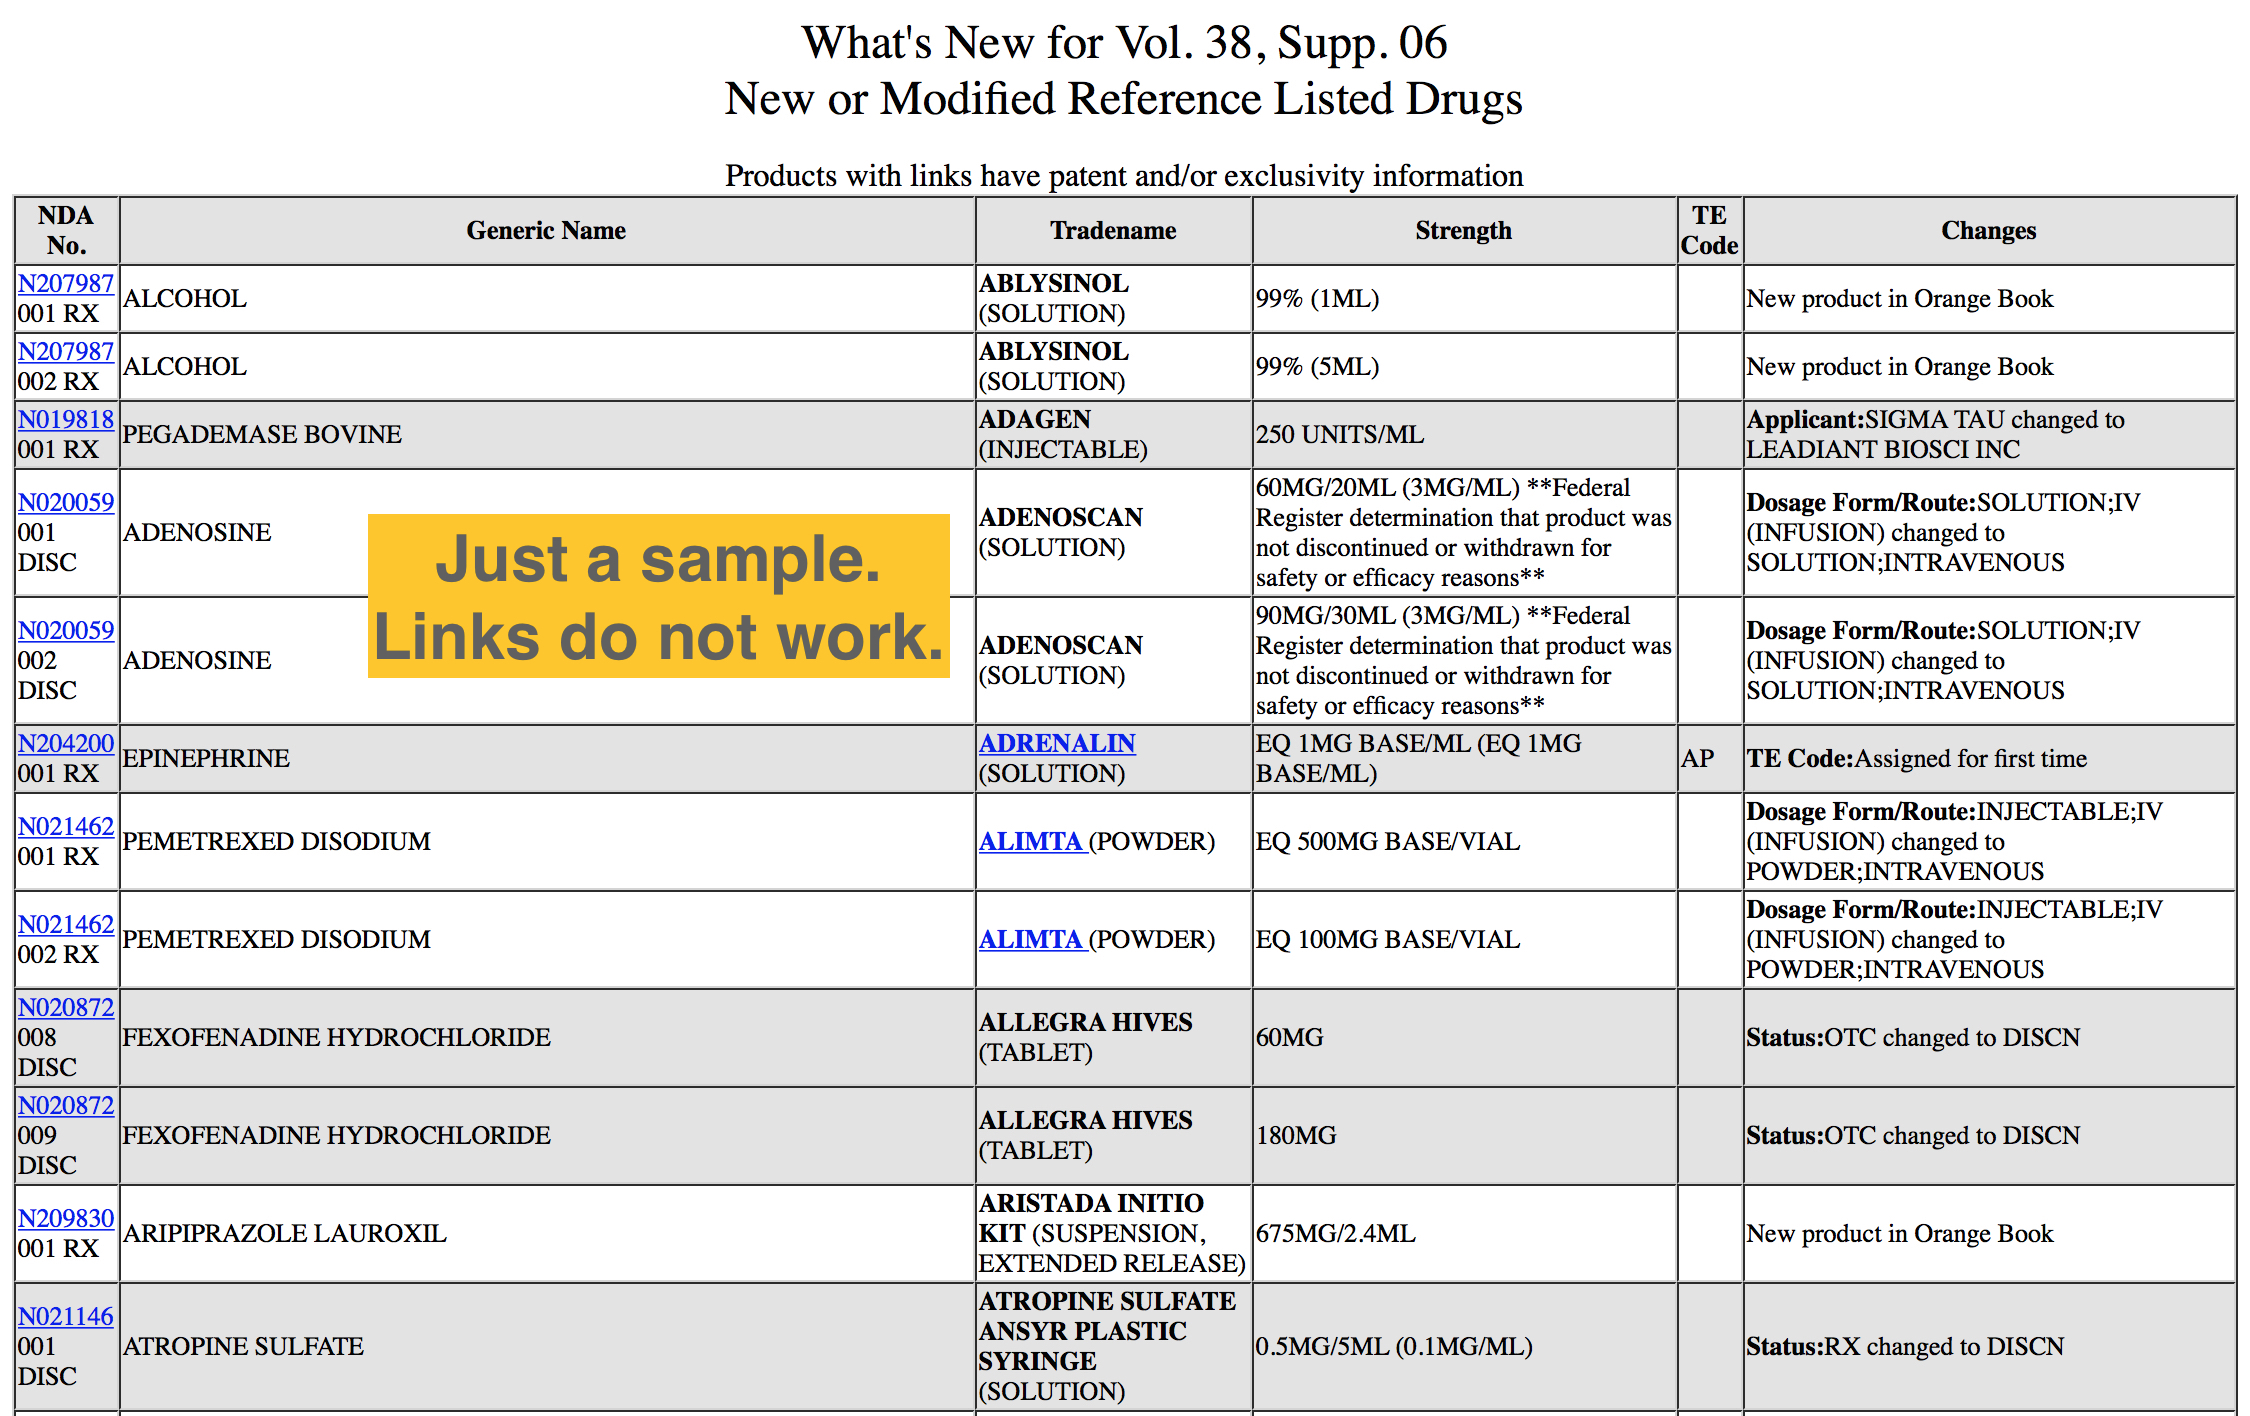
Task: Click the 250 UNITS/ML strength cell
Action: (x=1464, y=434)
